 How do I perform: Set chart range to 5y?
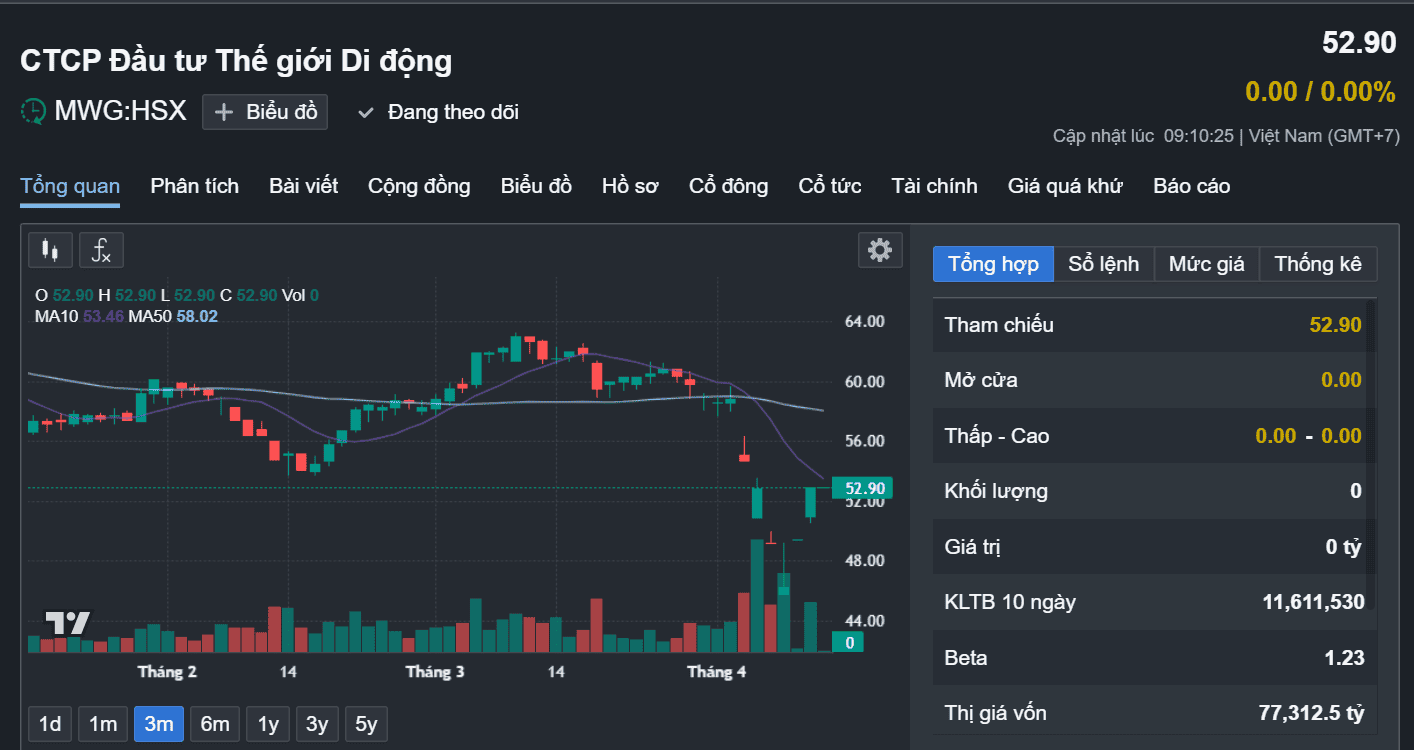367,724
